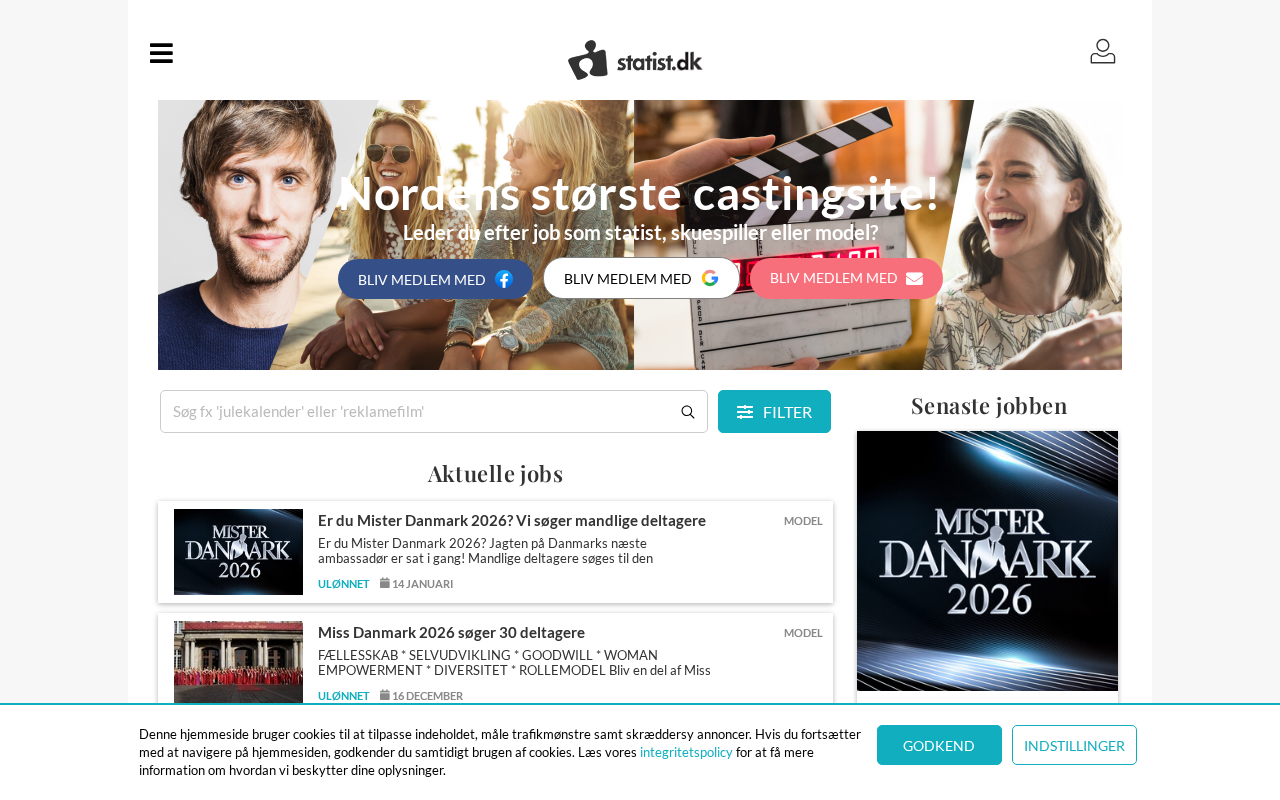The image size is (1280, 800).
Task: Click the statist.dk logo
Action: (635, 60)
